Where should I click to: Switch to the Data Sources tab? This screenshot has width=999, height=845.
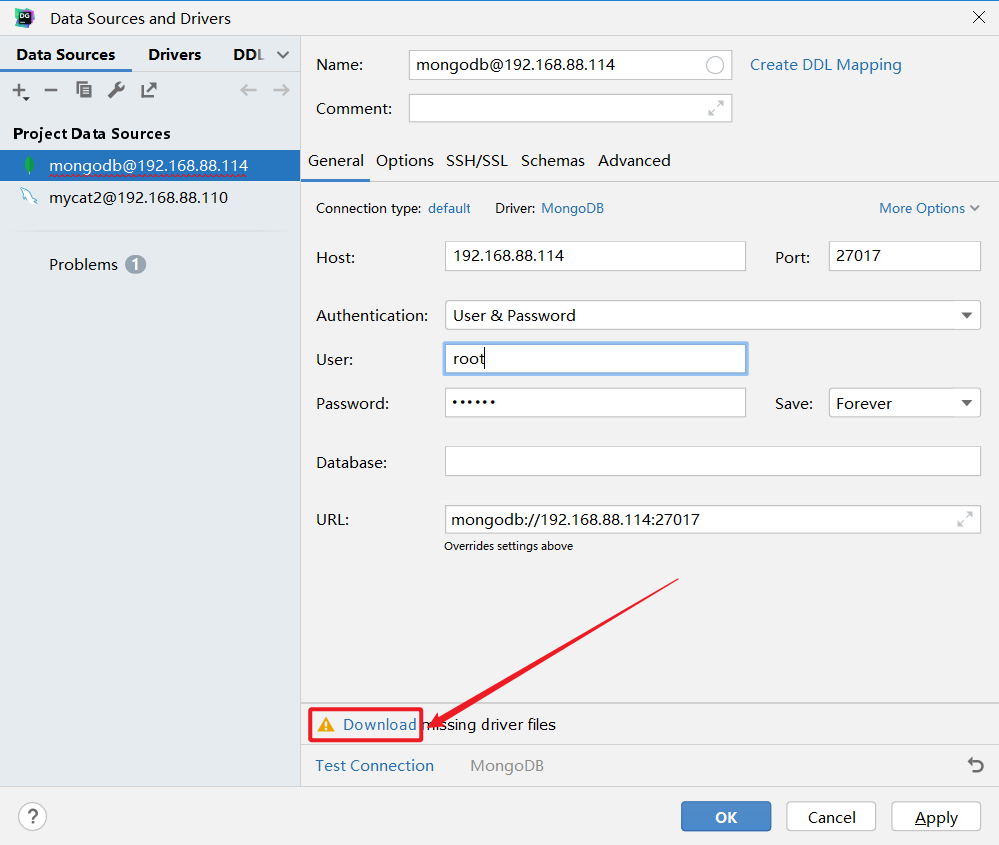pos(66,55)
